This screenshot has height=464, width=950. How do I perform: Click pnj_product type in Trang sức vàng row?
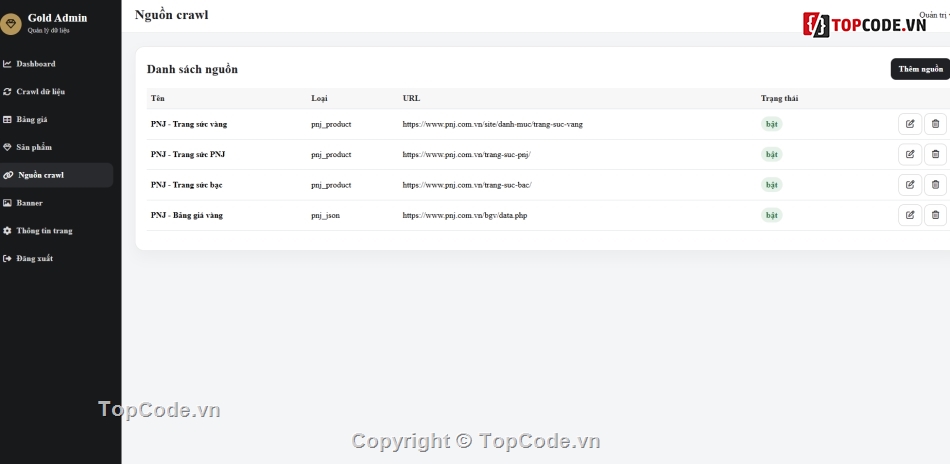click(x=331, y=124)
